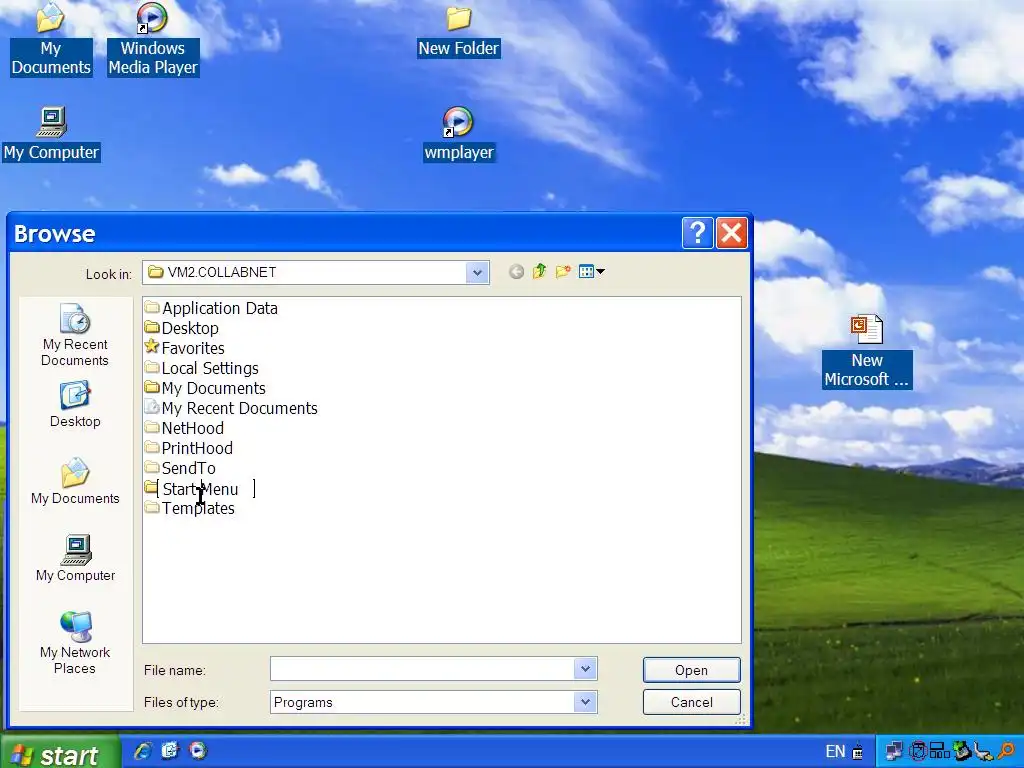The width and height of the screenshot is (1024, 768).
Task: Select My Recent Documents in the file list
Action: [x=231, y=408]
